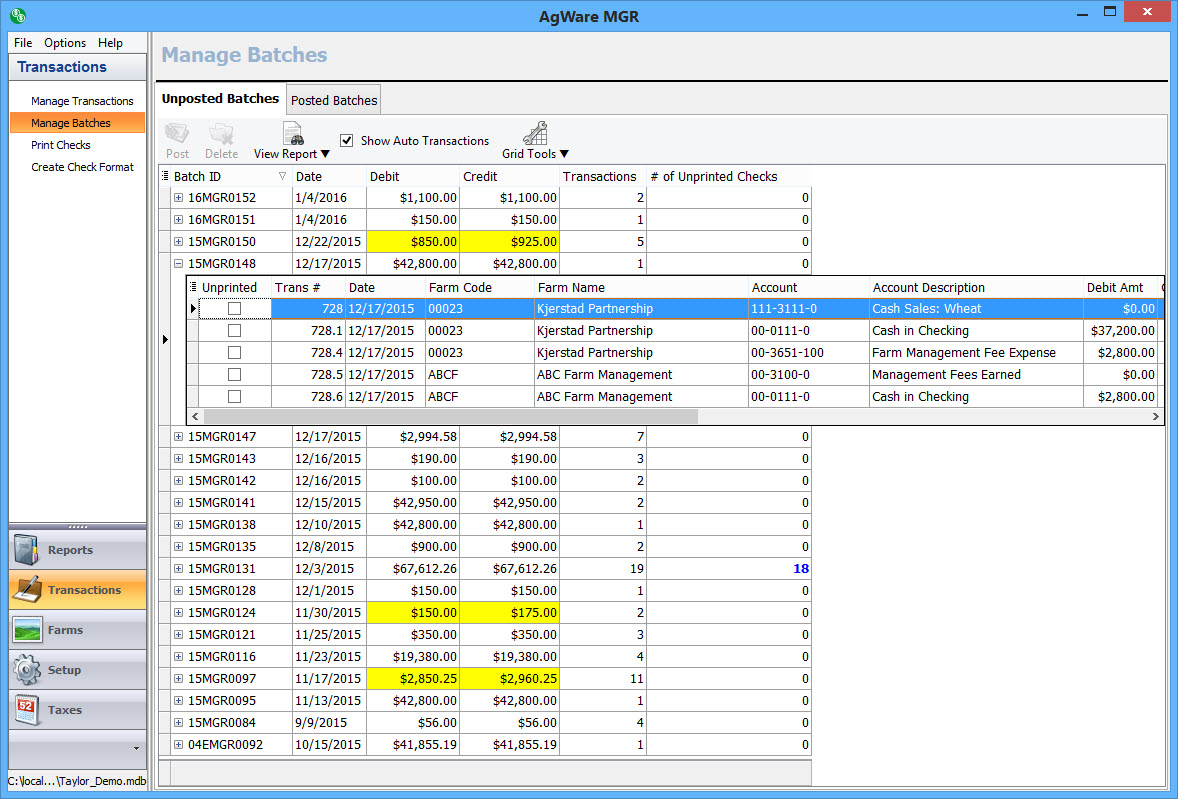Go to Manage Transactions link
The image size is (1178, 799).
(82, 101)
